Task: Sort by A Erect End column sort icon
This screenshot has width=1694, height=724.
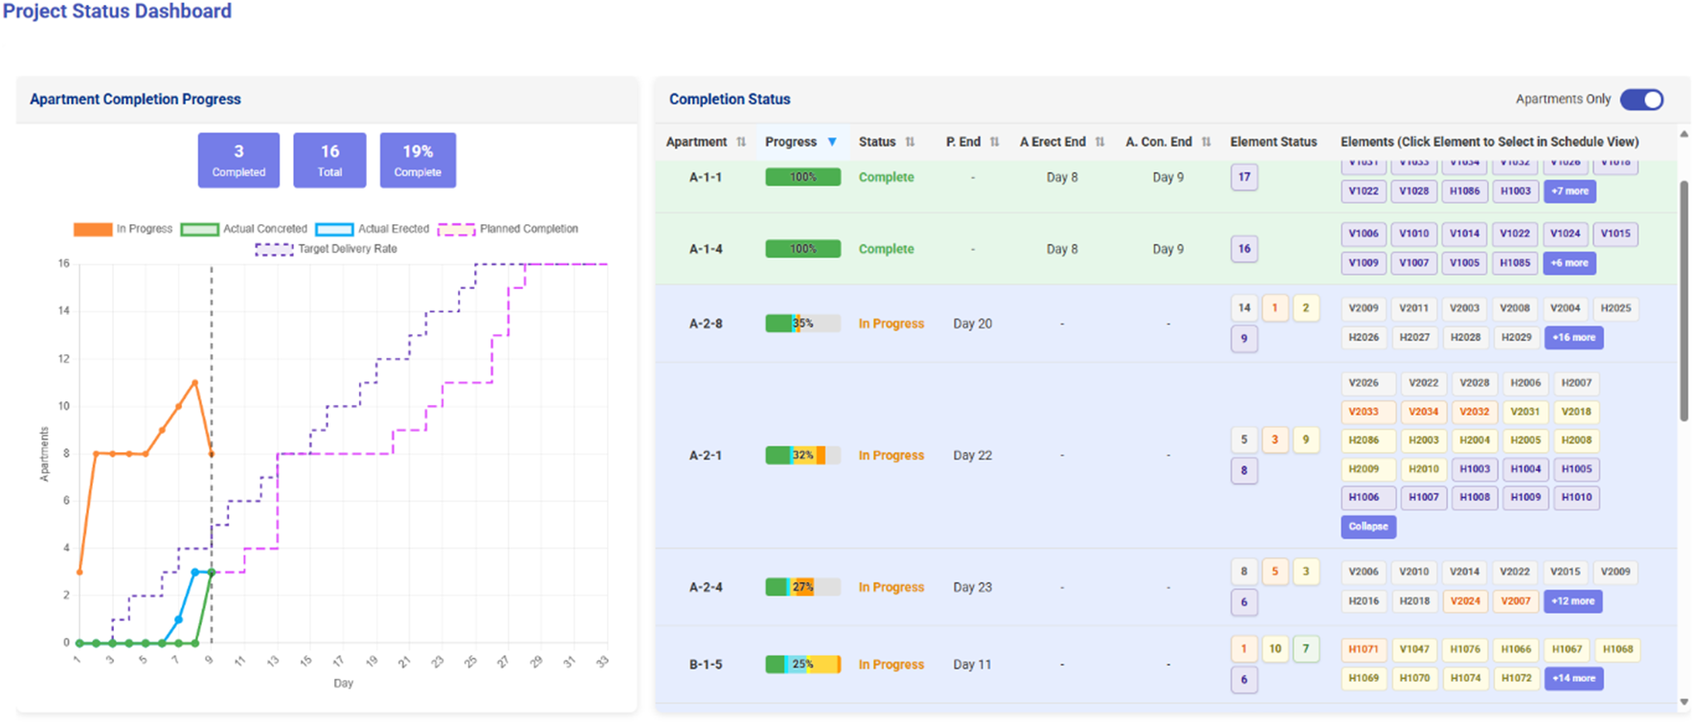Action: (1100, 142)
